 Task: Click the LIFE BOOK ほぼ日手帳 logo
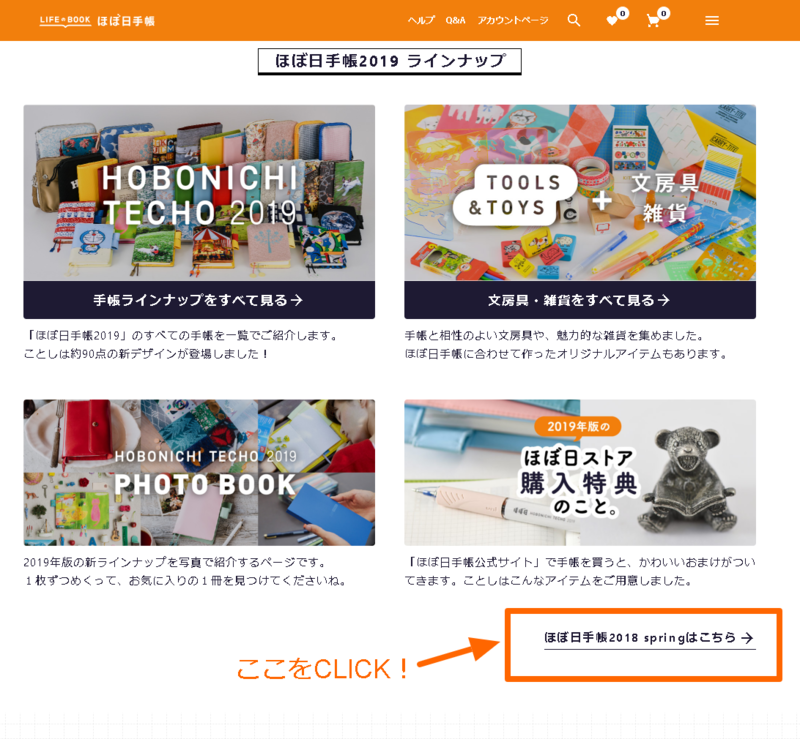(97, 20)
